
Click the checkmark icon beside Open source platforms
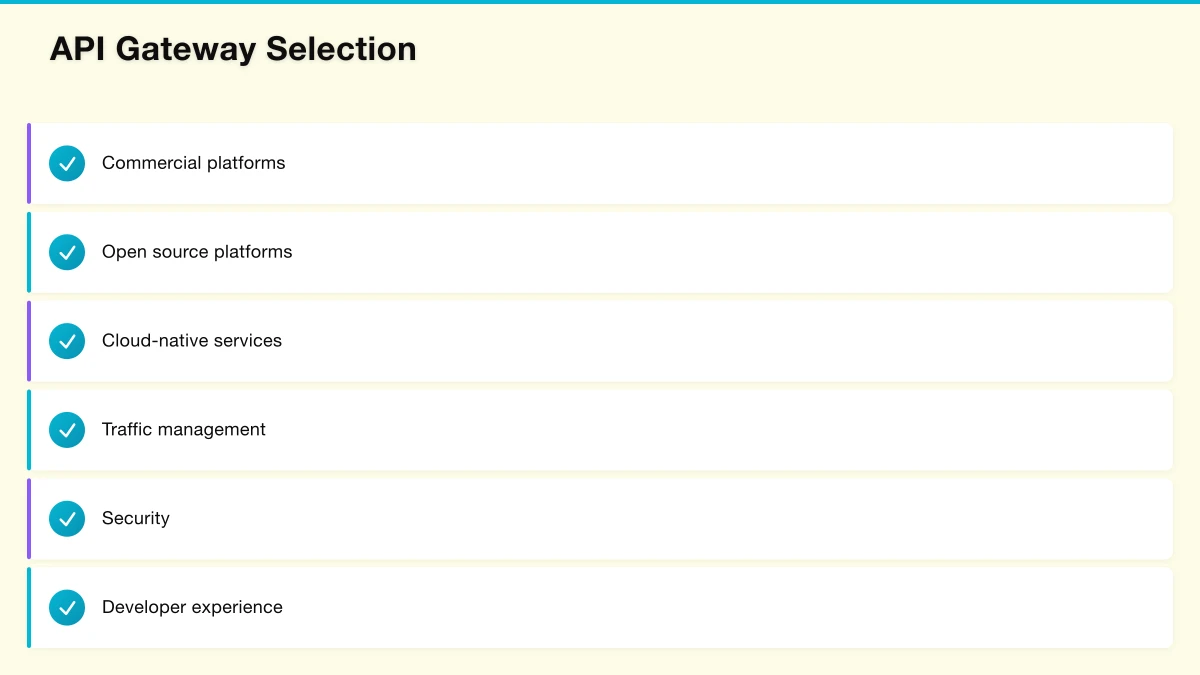click(67, 252)
